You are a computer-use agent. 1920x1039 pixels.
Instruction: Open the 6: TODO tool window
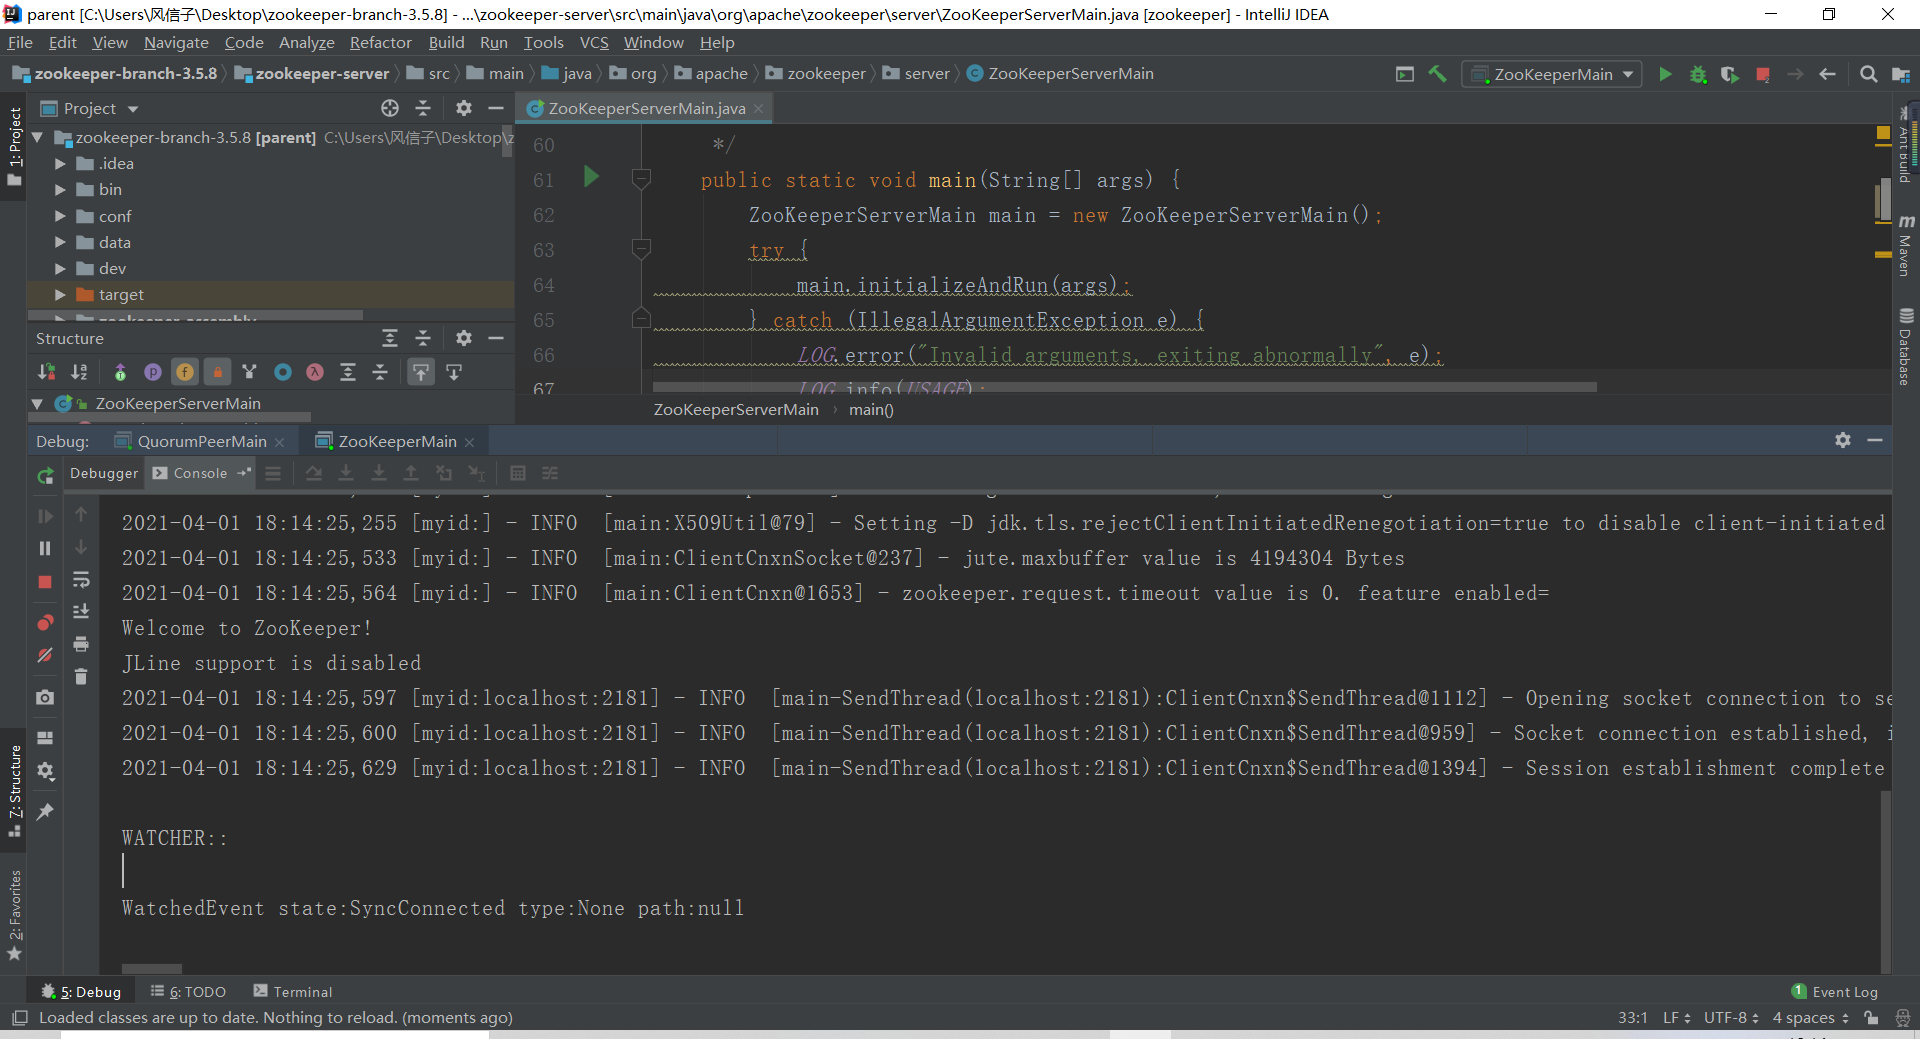click(x=189, y=991)
